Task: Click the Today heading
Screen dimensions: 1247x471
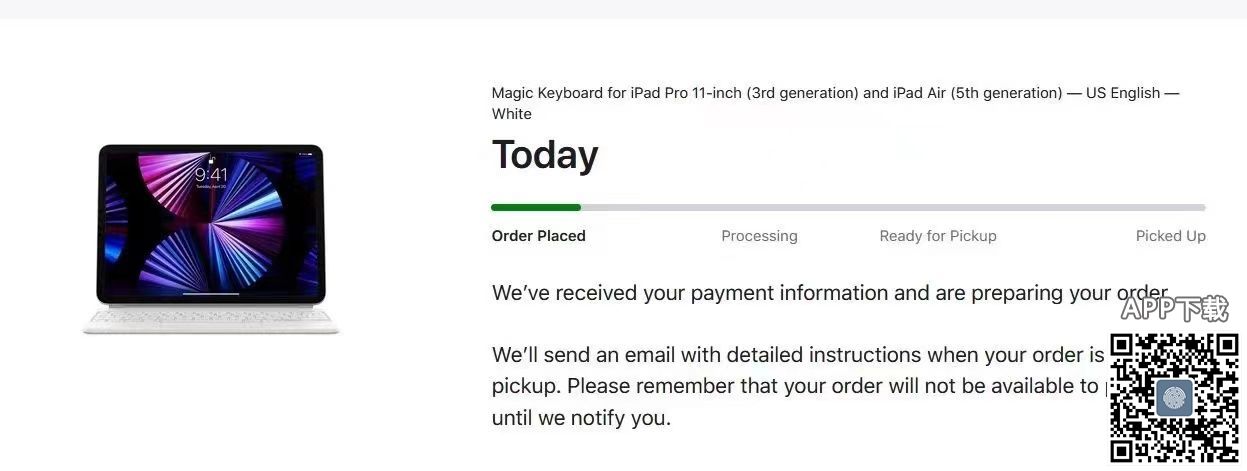Action: point(544,155)
